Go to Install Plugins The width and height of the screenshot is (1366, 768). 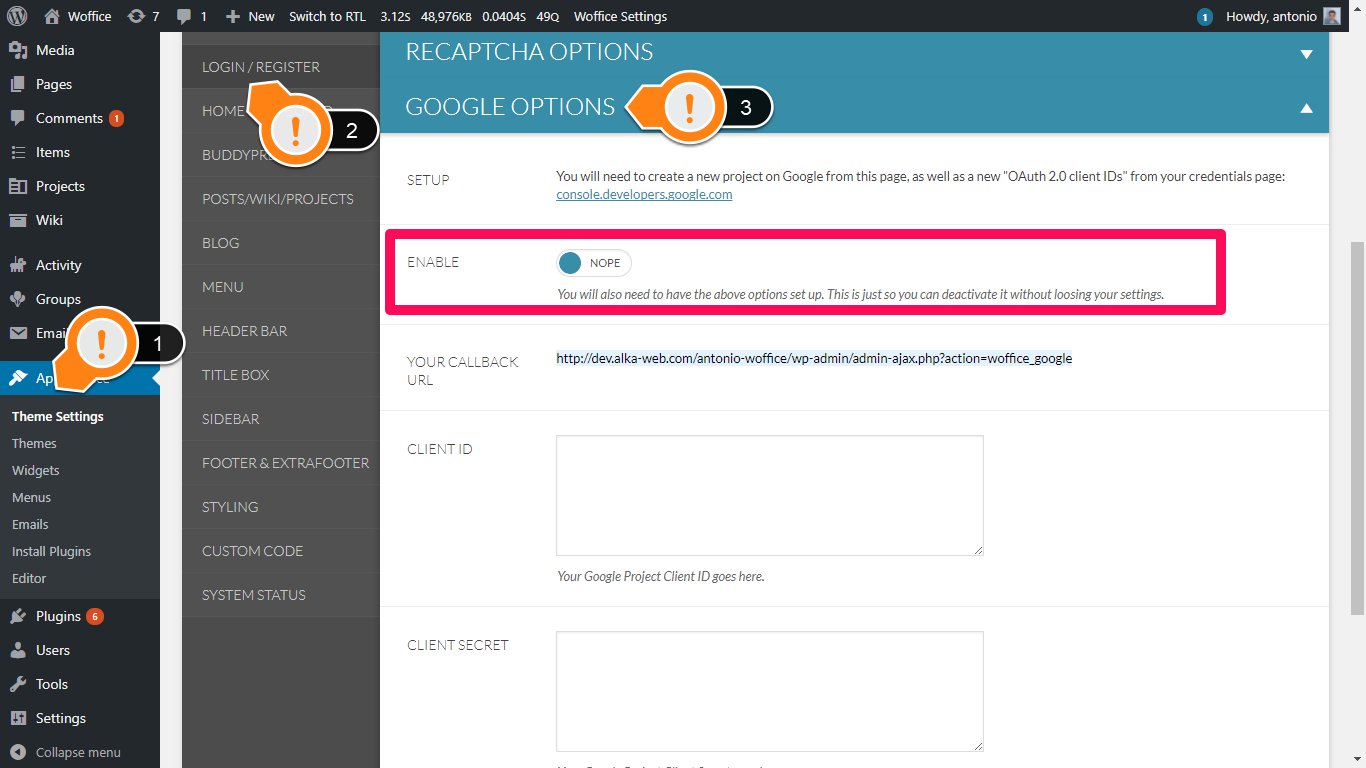pyautogui.click(x=51, y=551)
